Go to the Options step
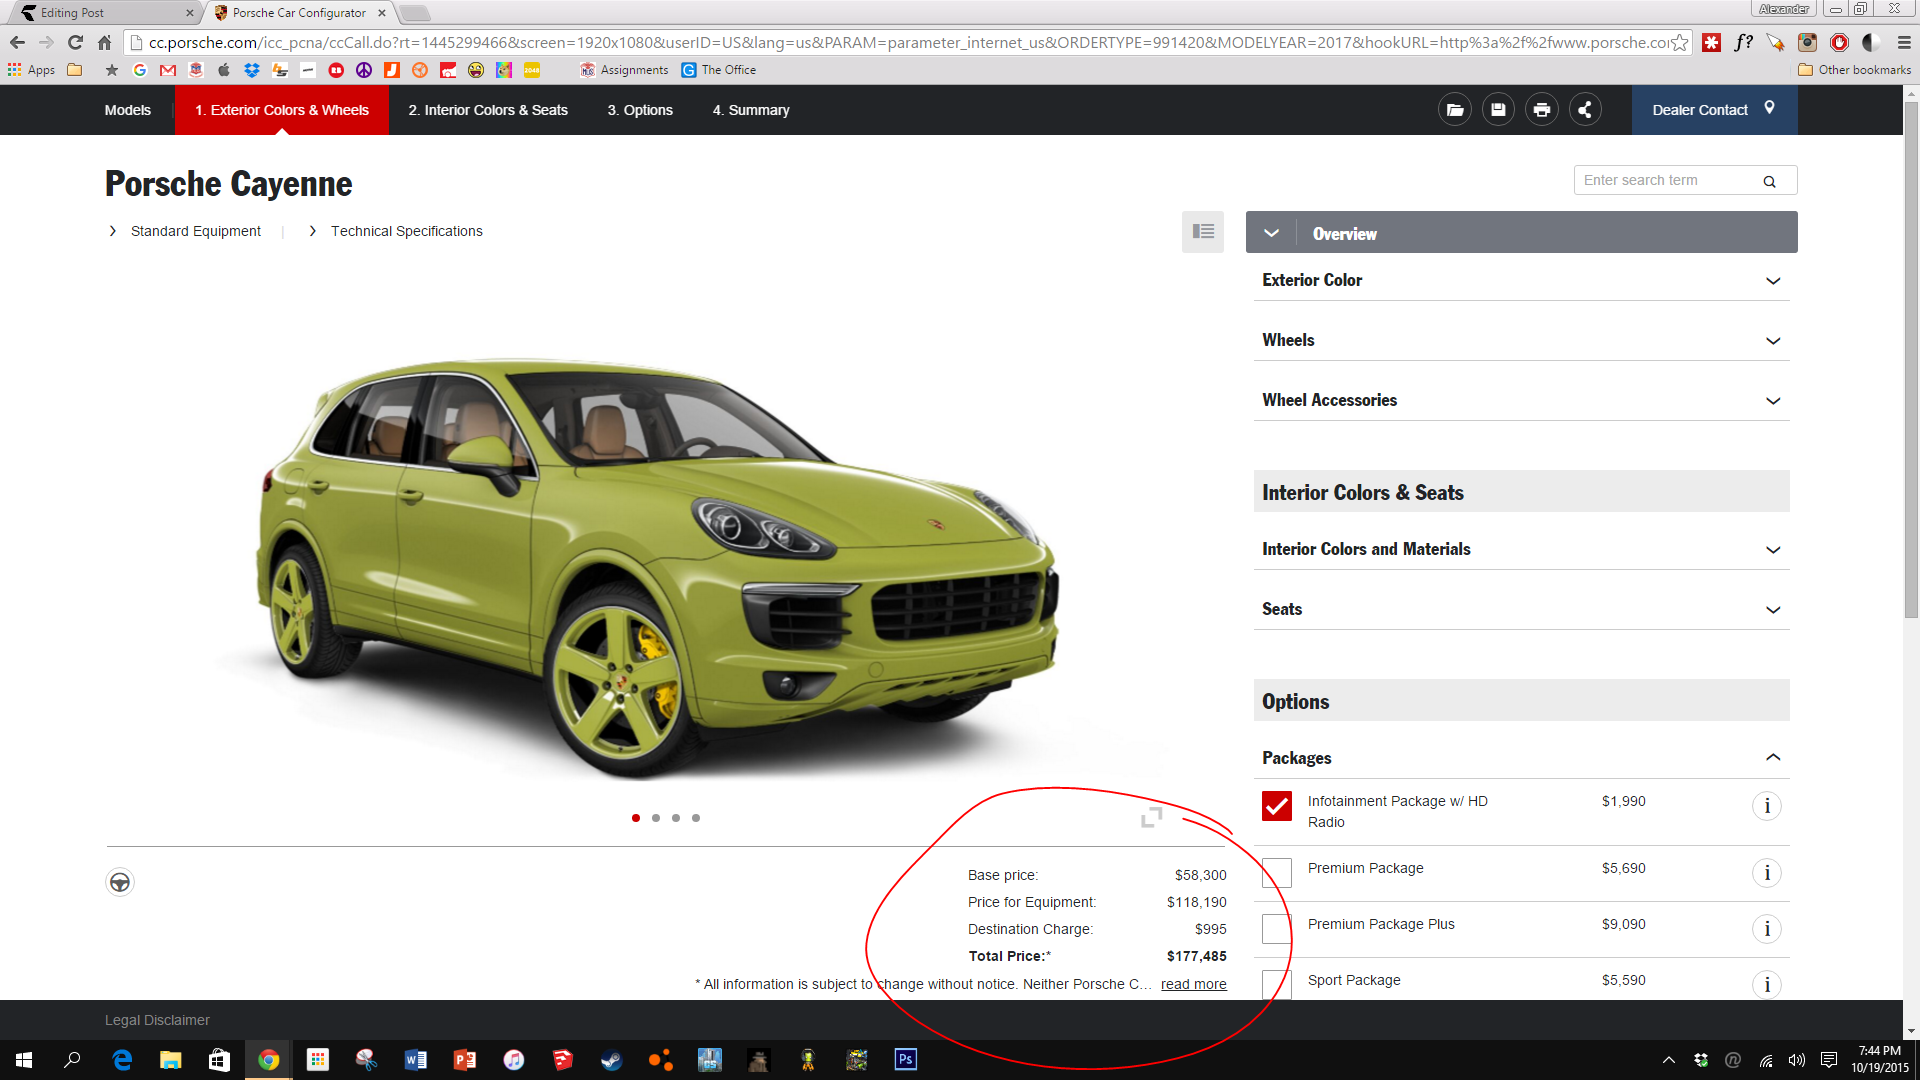The image size is (1920, 1080). [x=640, y=110]
